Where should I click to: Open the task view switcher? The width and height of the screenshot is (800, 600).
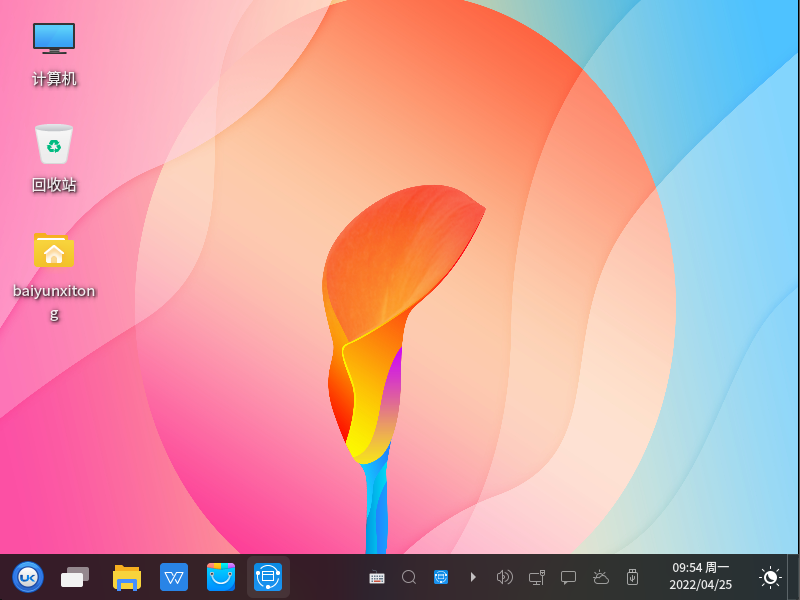pyautogui.click(x=75, y=577)
